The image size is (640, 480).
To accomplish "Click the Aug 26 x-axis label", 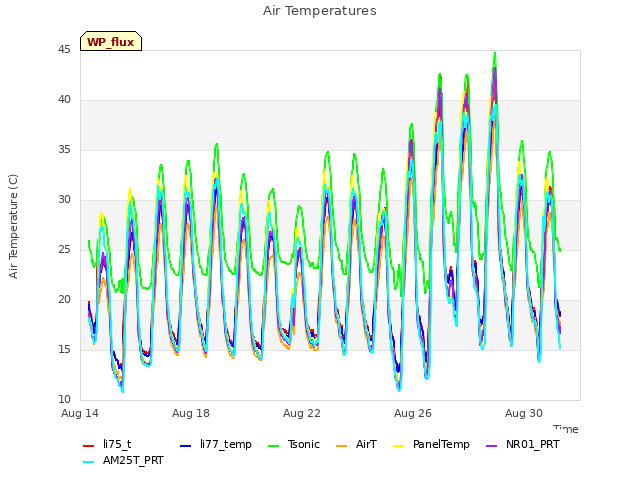I will (413, 413).
